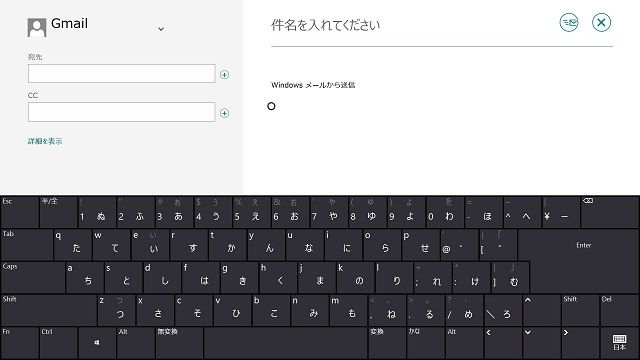The height and width of the screenshot is (360, 640).
Task: Tap the semicolon / れ key
Action: pos(432,277)
